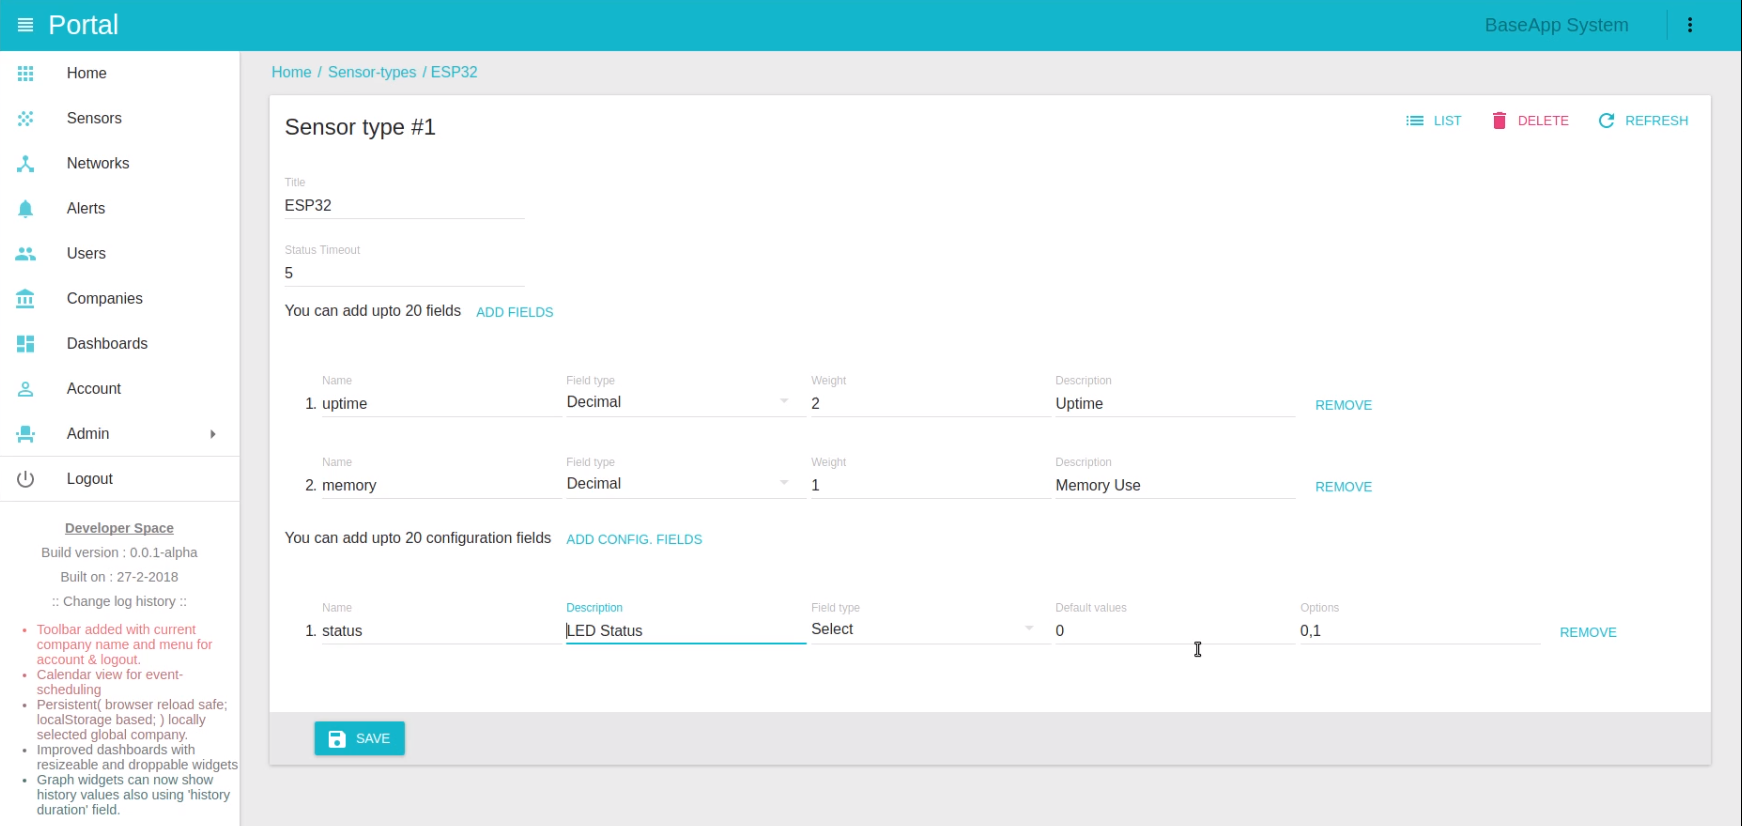
Task: Click ADD FIELDS link
Action: click(x=514, y=312)
